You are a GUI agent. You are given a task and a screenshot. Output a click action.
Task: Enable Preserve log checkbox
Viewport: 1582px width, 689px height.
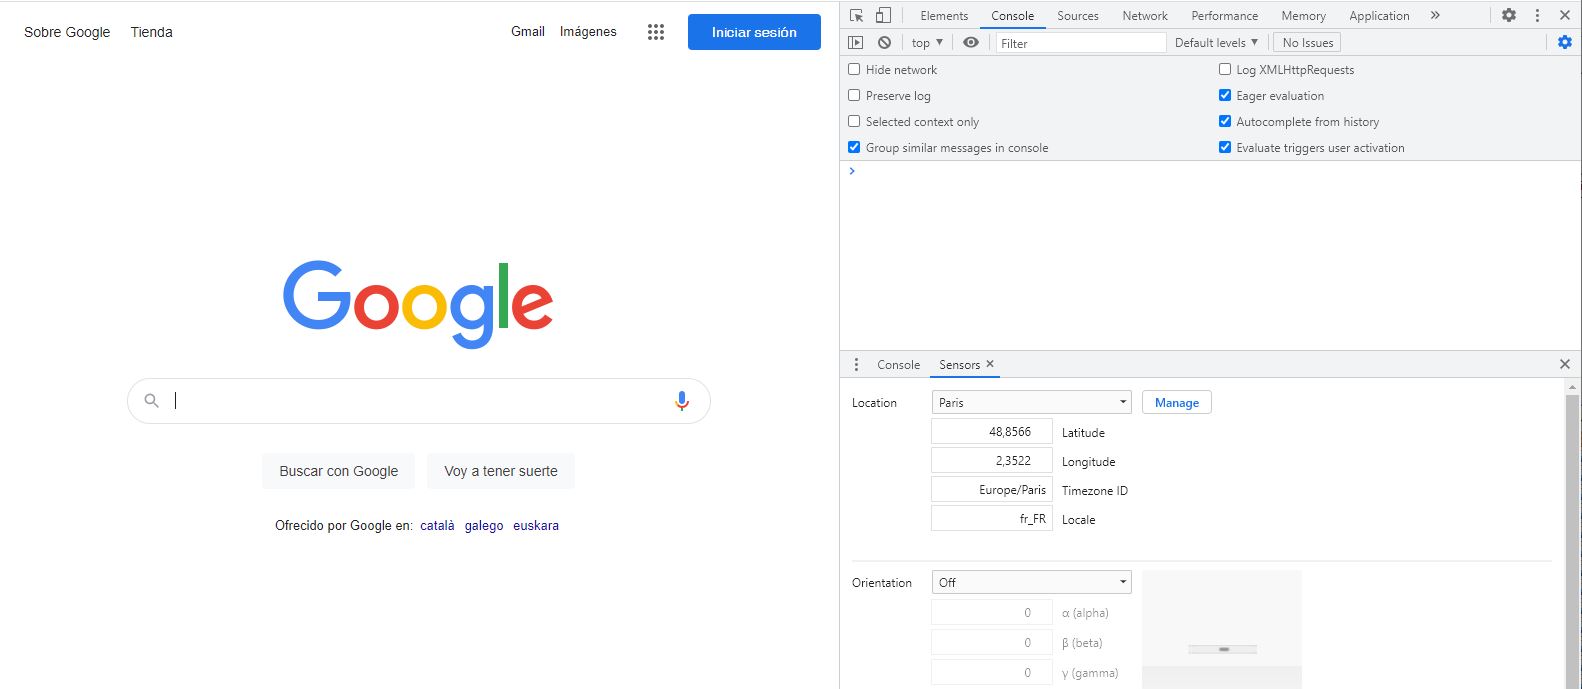854,95
